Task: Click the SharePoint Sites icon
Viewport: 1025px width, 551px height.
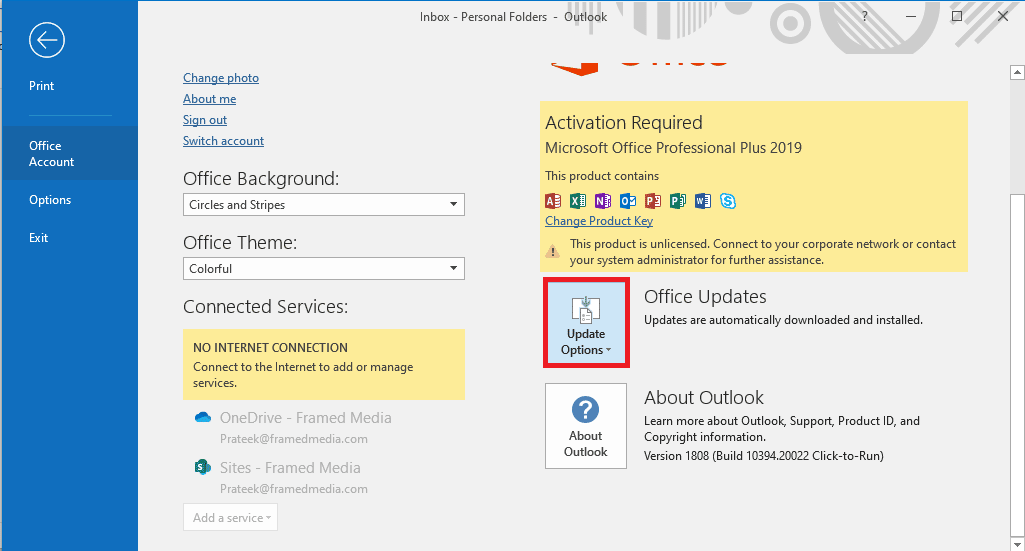Action: pos(203,467)
